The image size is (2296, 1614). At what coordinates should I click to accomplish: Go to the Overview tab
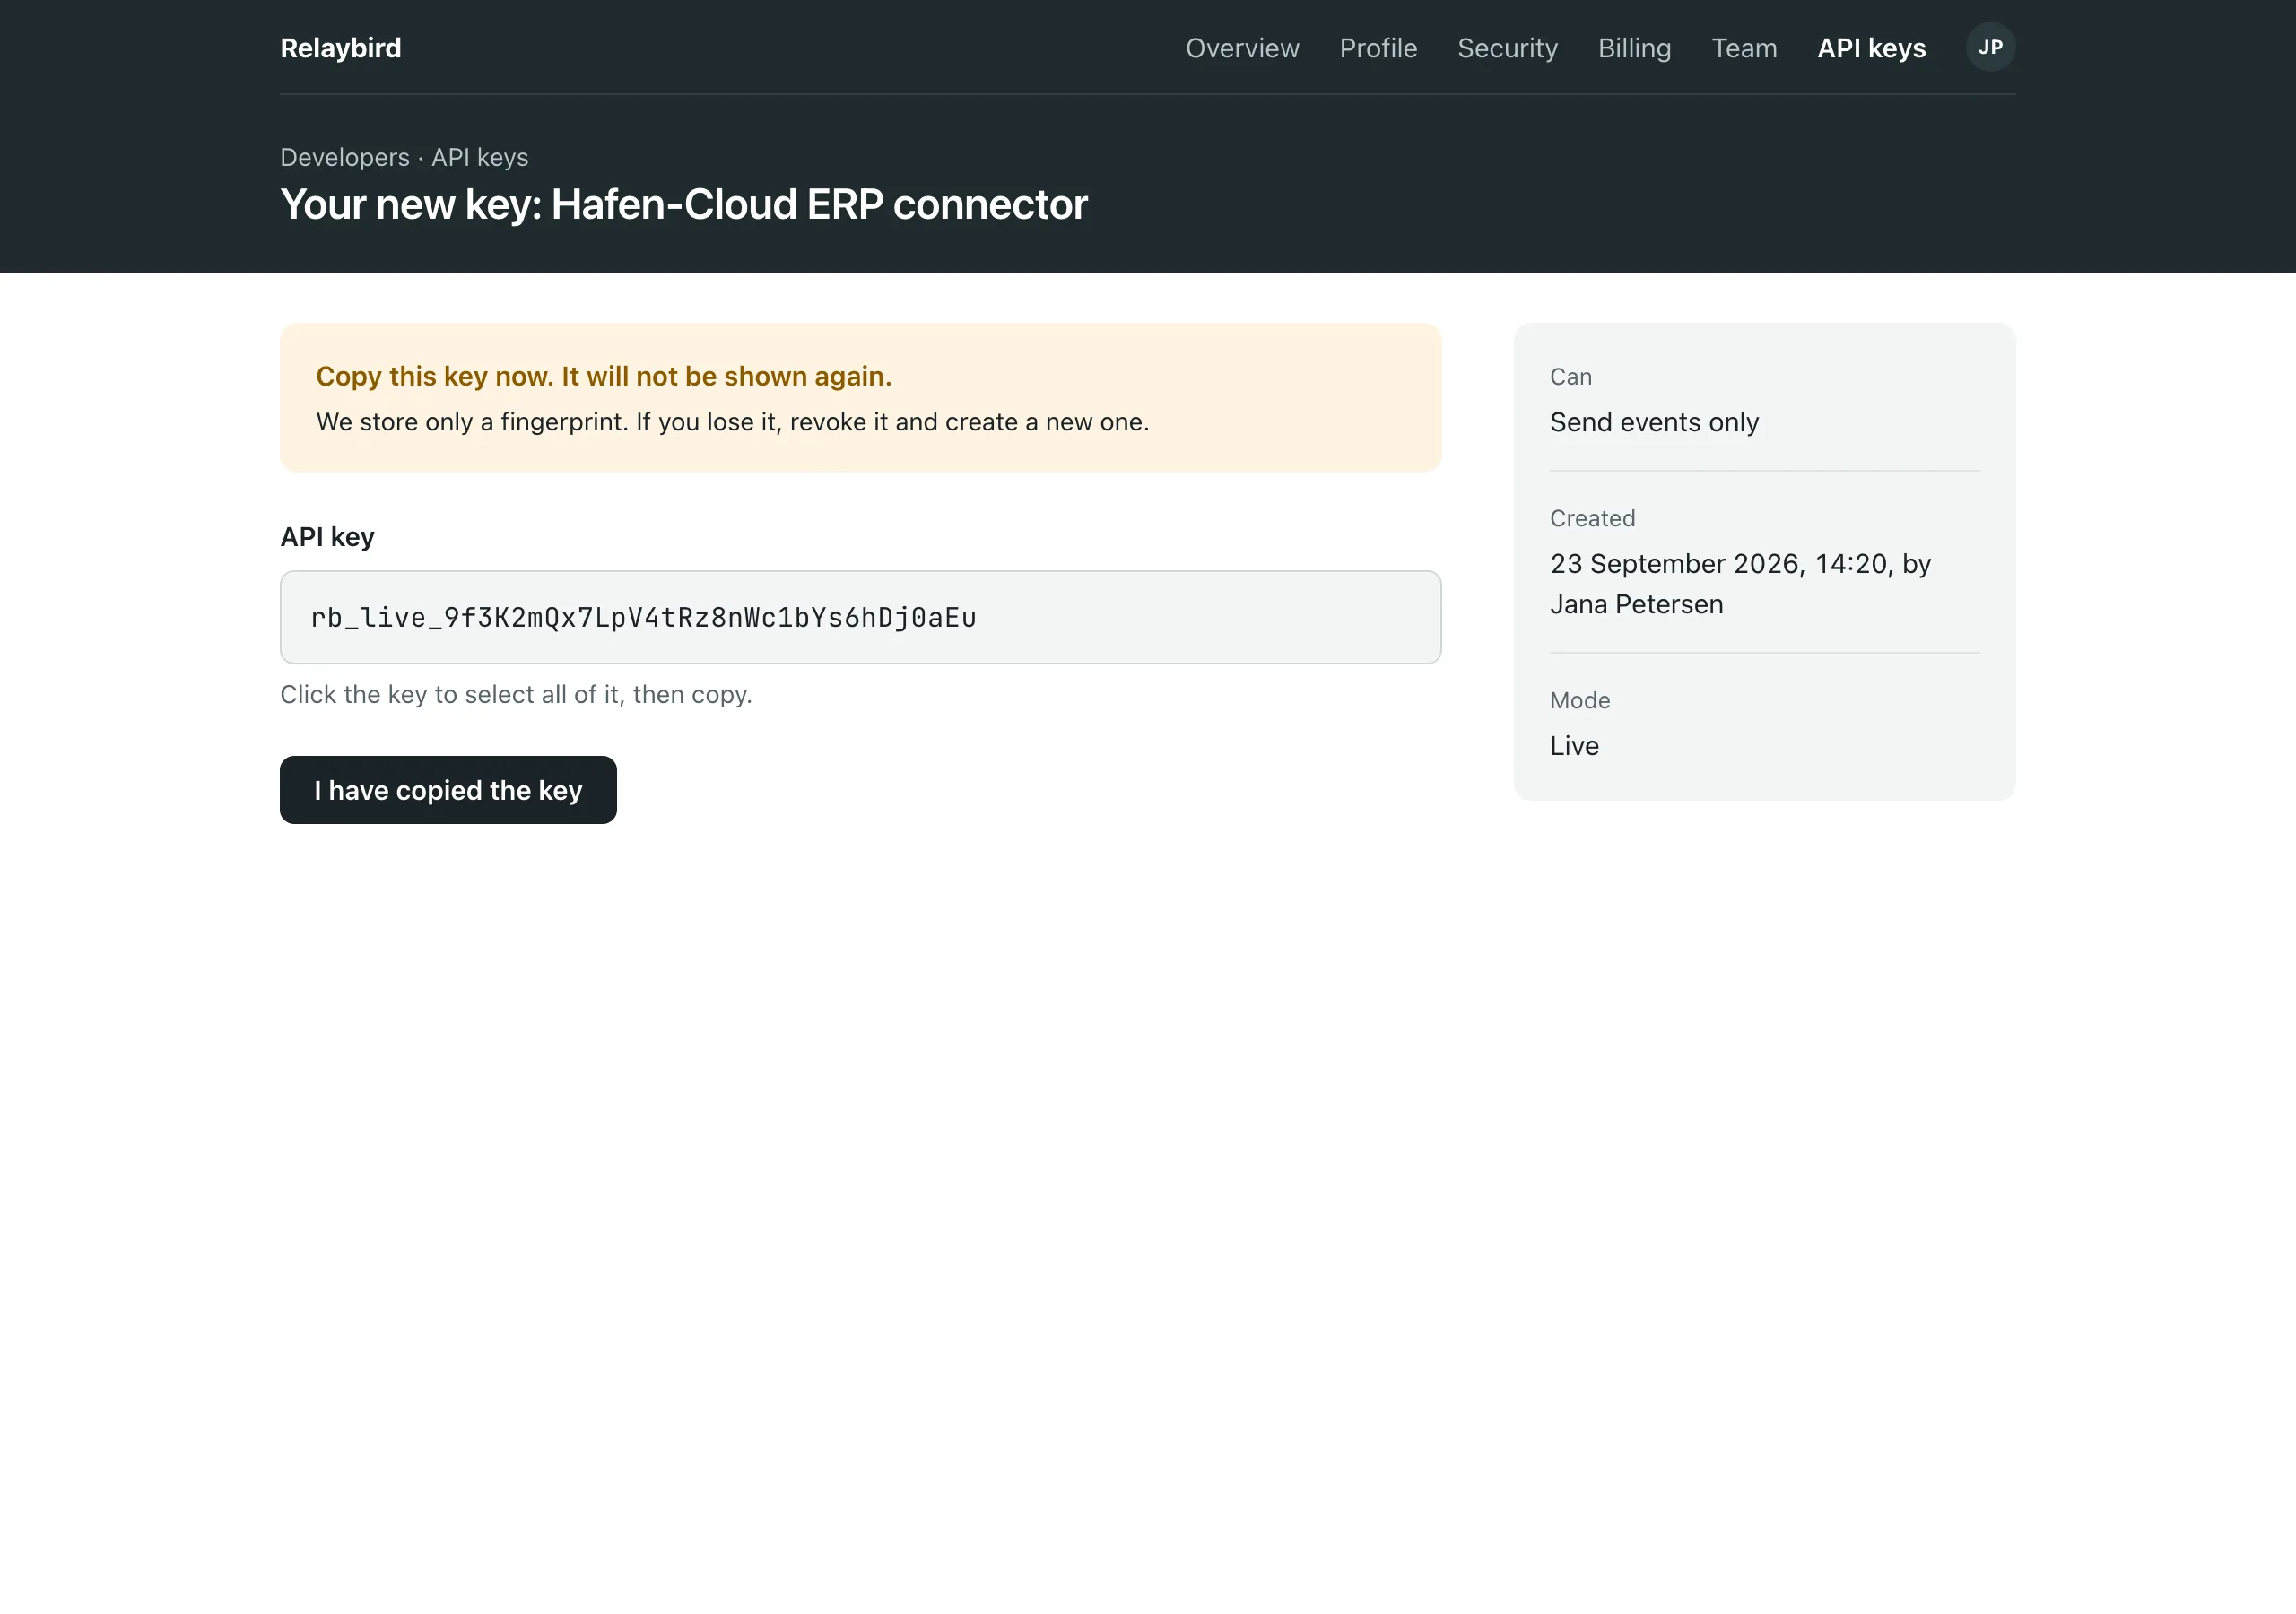tap(1242, 48)
